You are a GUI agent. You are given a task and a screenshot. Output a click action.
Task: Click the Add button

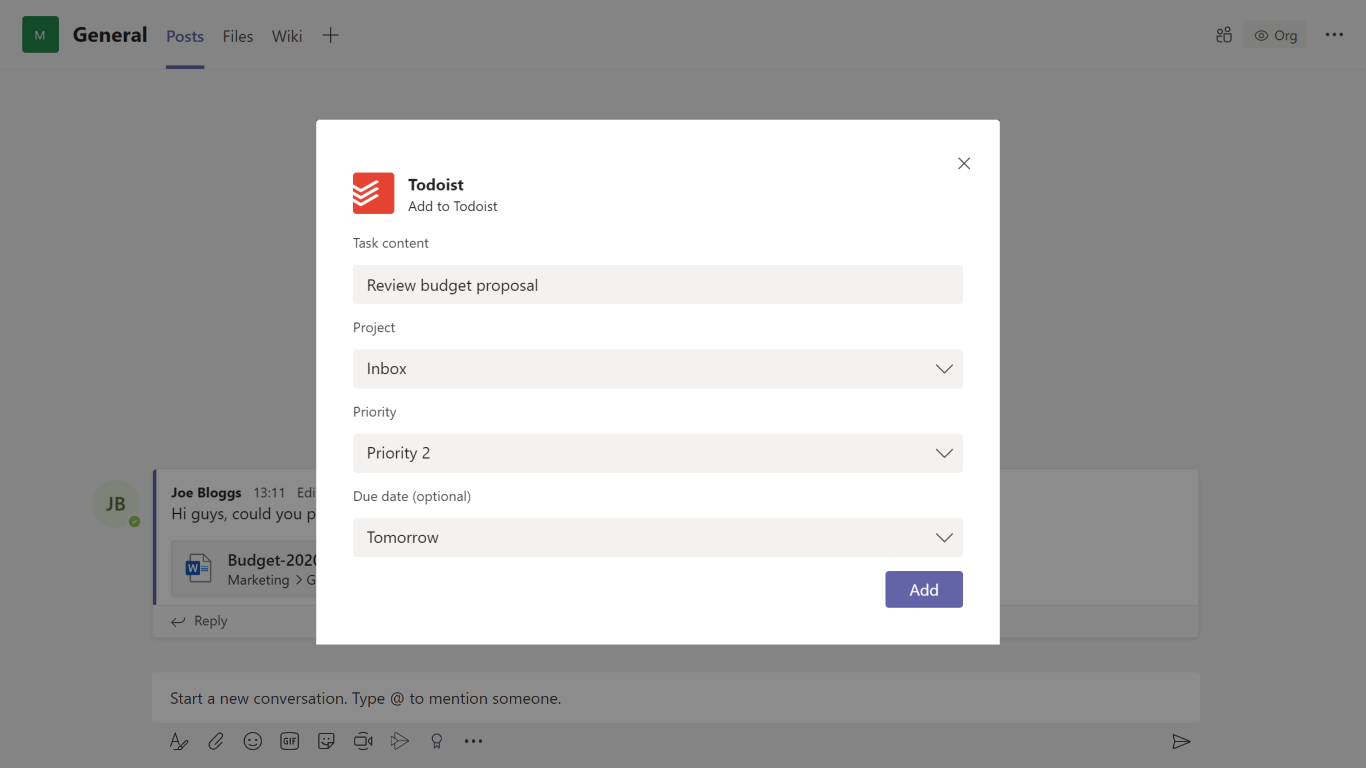point(924,590)
